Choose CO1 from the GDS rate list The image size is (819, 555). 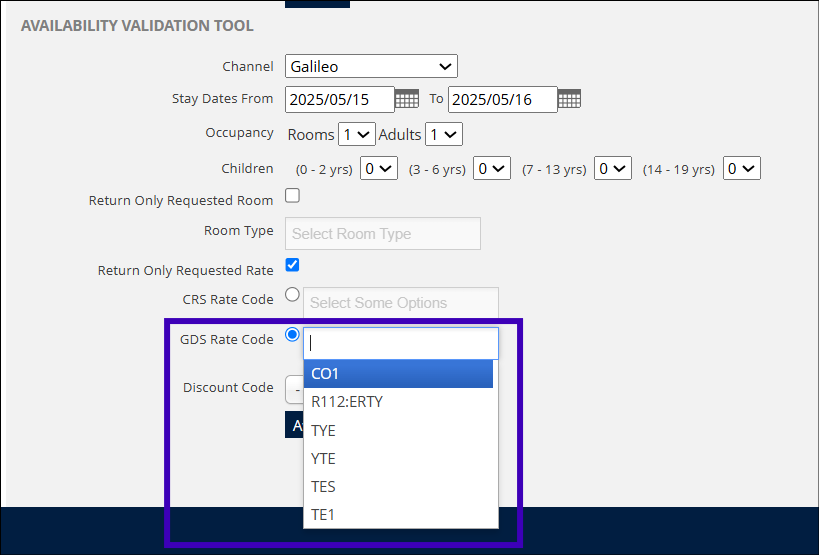tap(399, 374)
